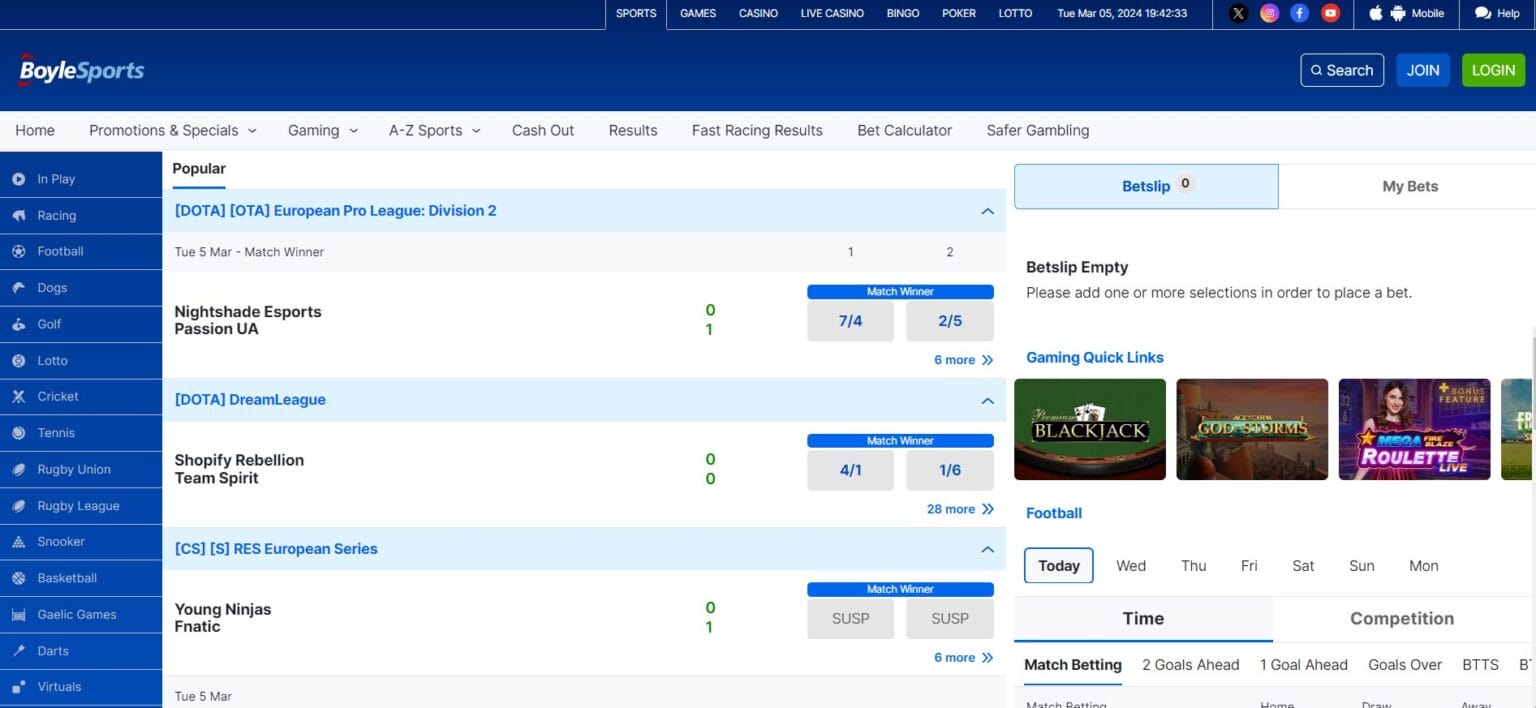1536x708 pixels.
Task: Switch to the My Bets tab
Action: (x=1409, y=186)
